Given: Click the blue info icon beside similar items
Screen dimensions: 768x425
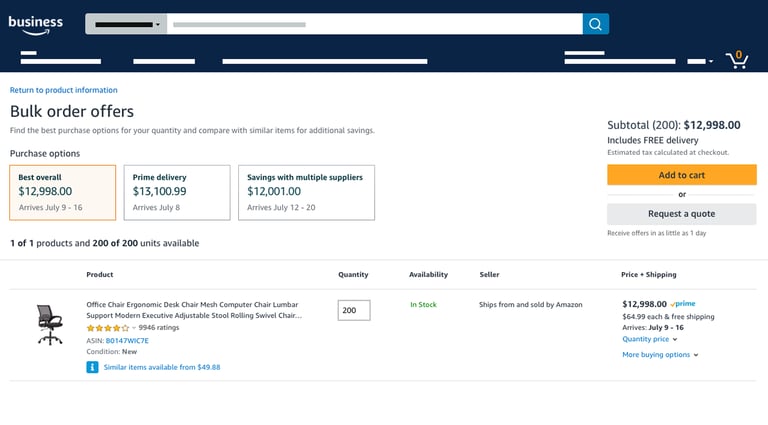Looking at the screenshot, I should coord(92,367).
